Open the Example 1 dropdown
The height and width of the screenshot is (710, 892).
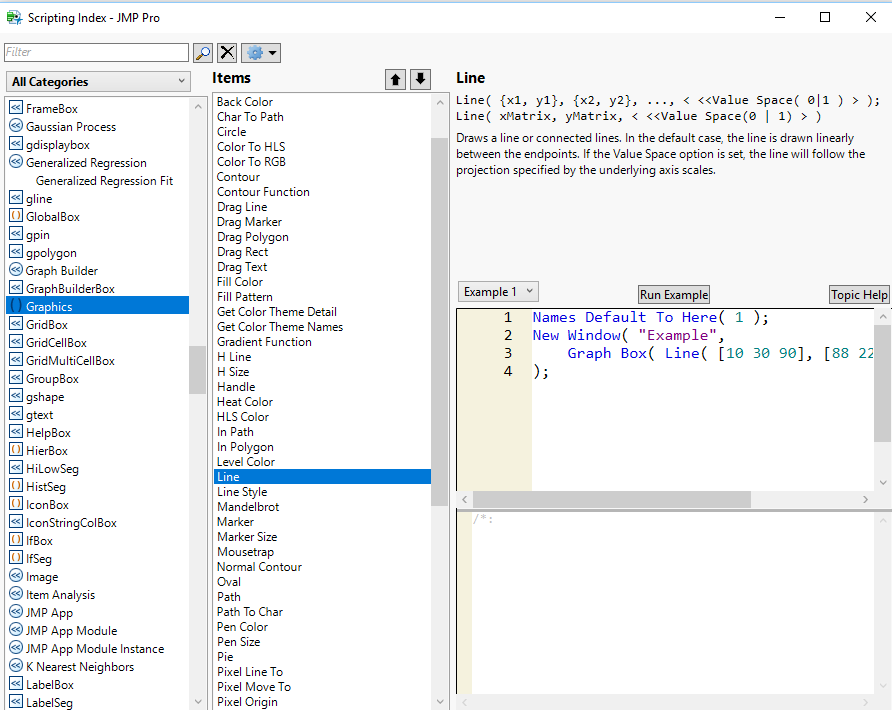[498, 292]
